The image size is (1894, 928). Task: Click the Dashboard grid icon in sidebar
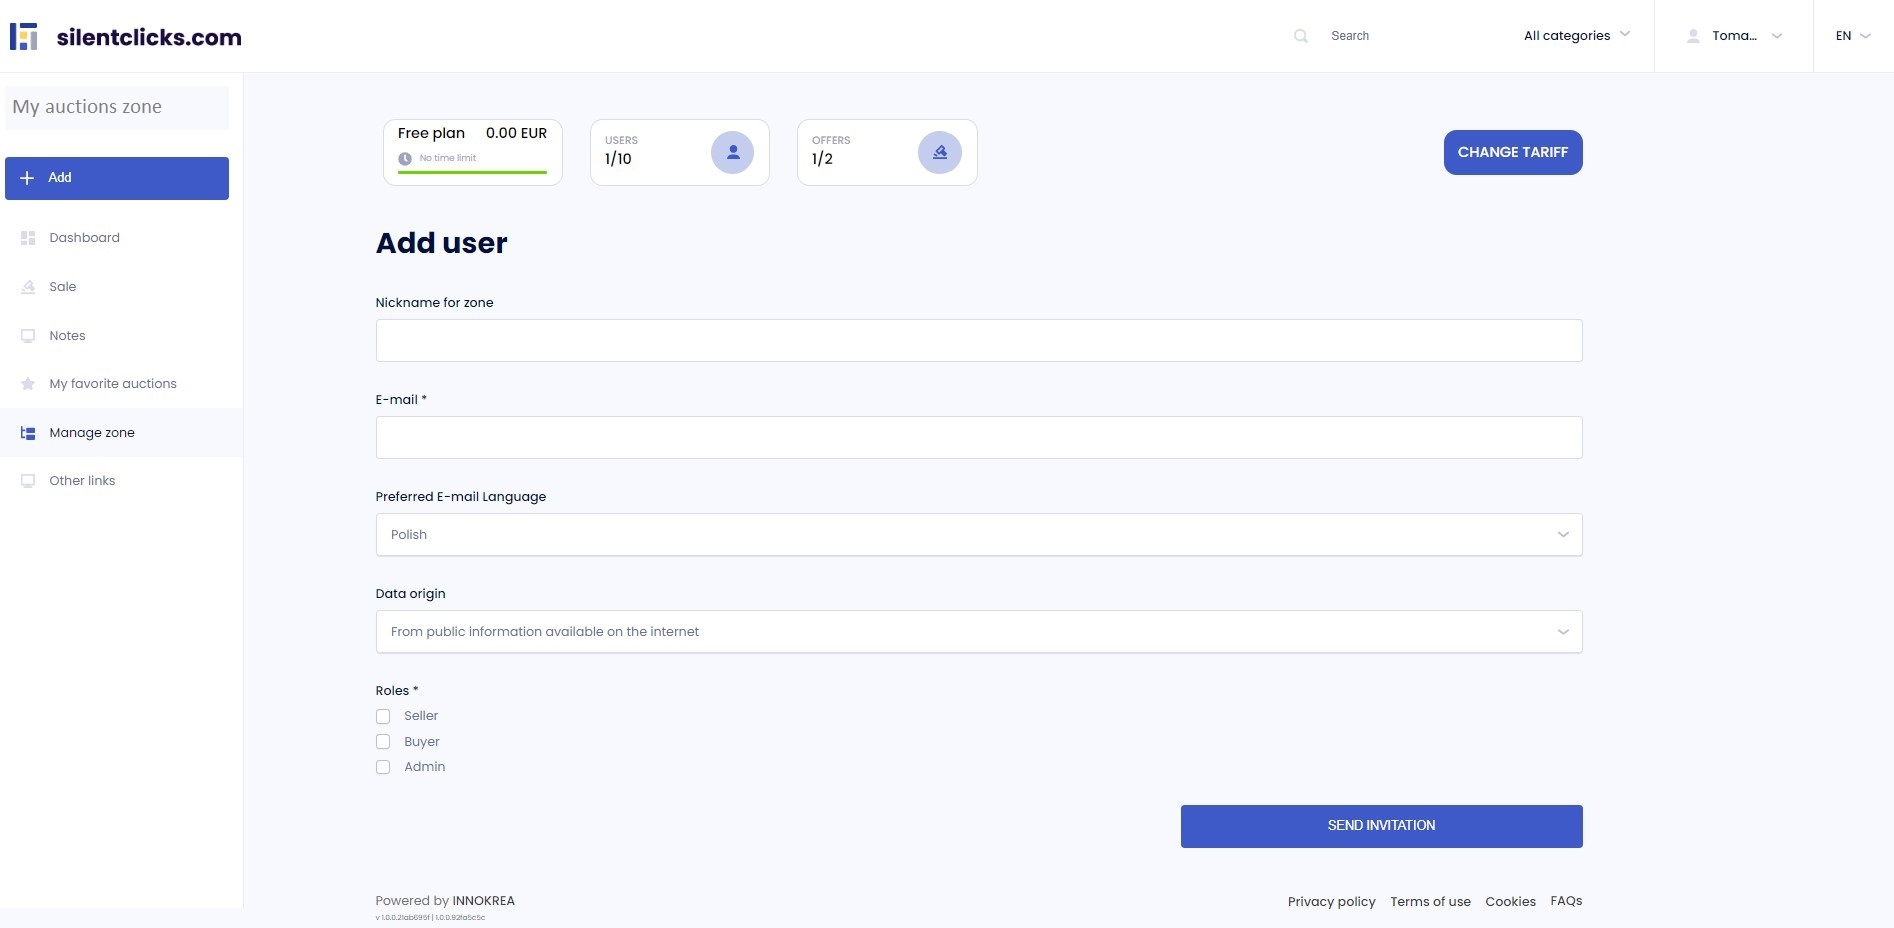[x=27, y=237]
